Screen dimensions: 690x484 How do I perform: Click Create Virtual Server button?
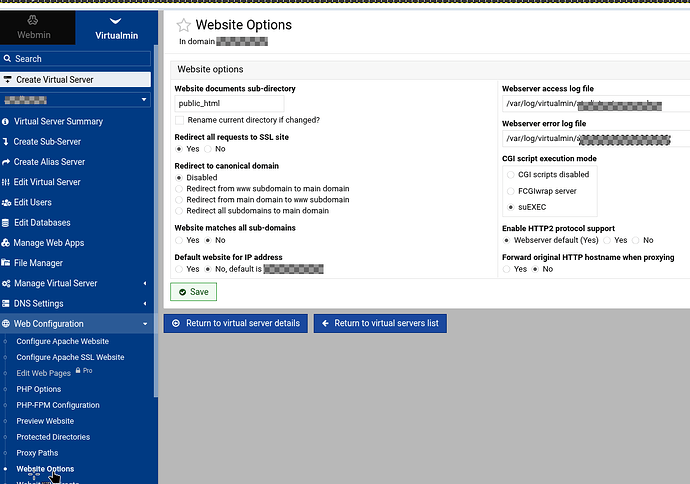(75, 80)
